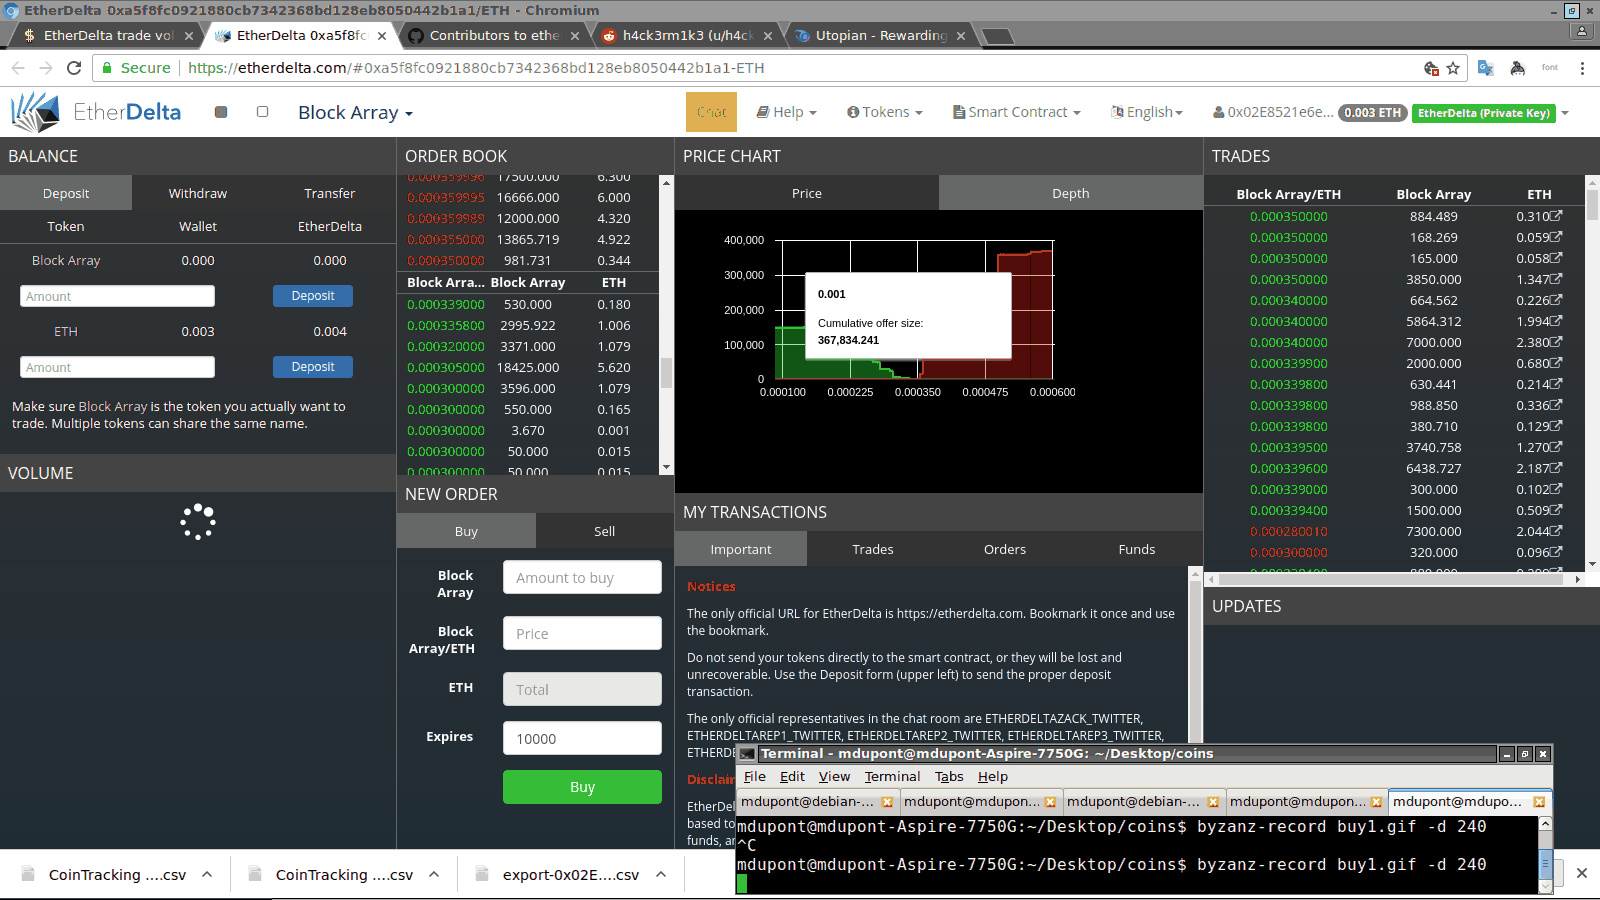Viewport: 1600px width, 900px height.
Task: Click the Block Array link in warning
Action: 113,406
